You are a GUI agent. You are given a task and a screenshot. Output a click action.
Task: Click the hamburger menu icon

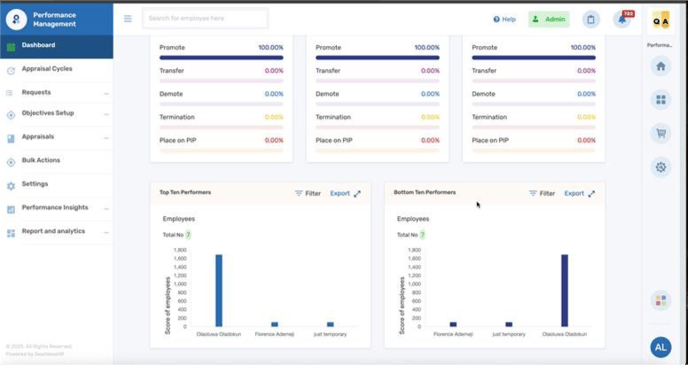tap(128, 18)
